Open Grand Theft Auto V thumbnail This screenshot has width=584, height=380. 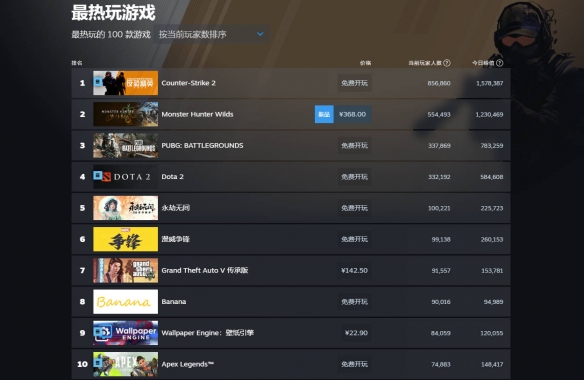[x=126, y=270]
